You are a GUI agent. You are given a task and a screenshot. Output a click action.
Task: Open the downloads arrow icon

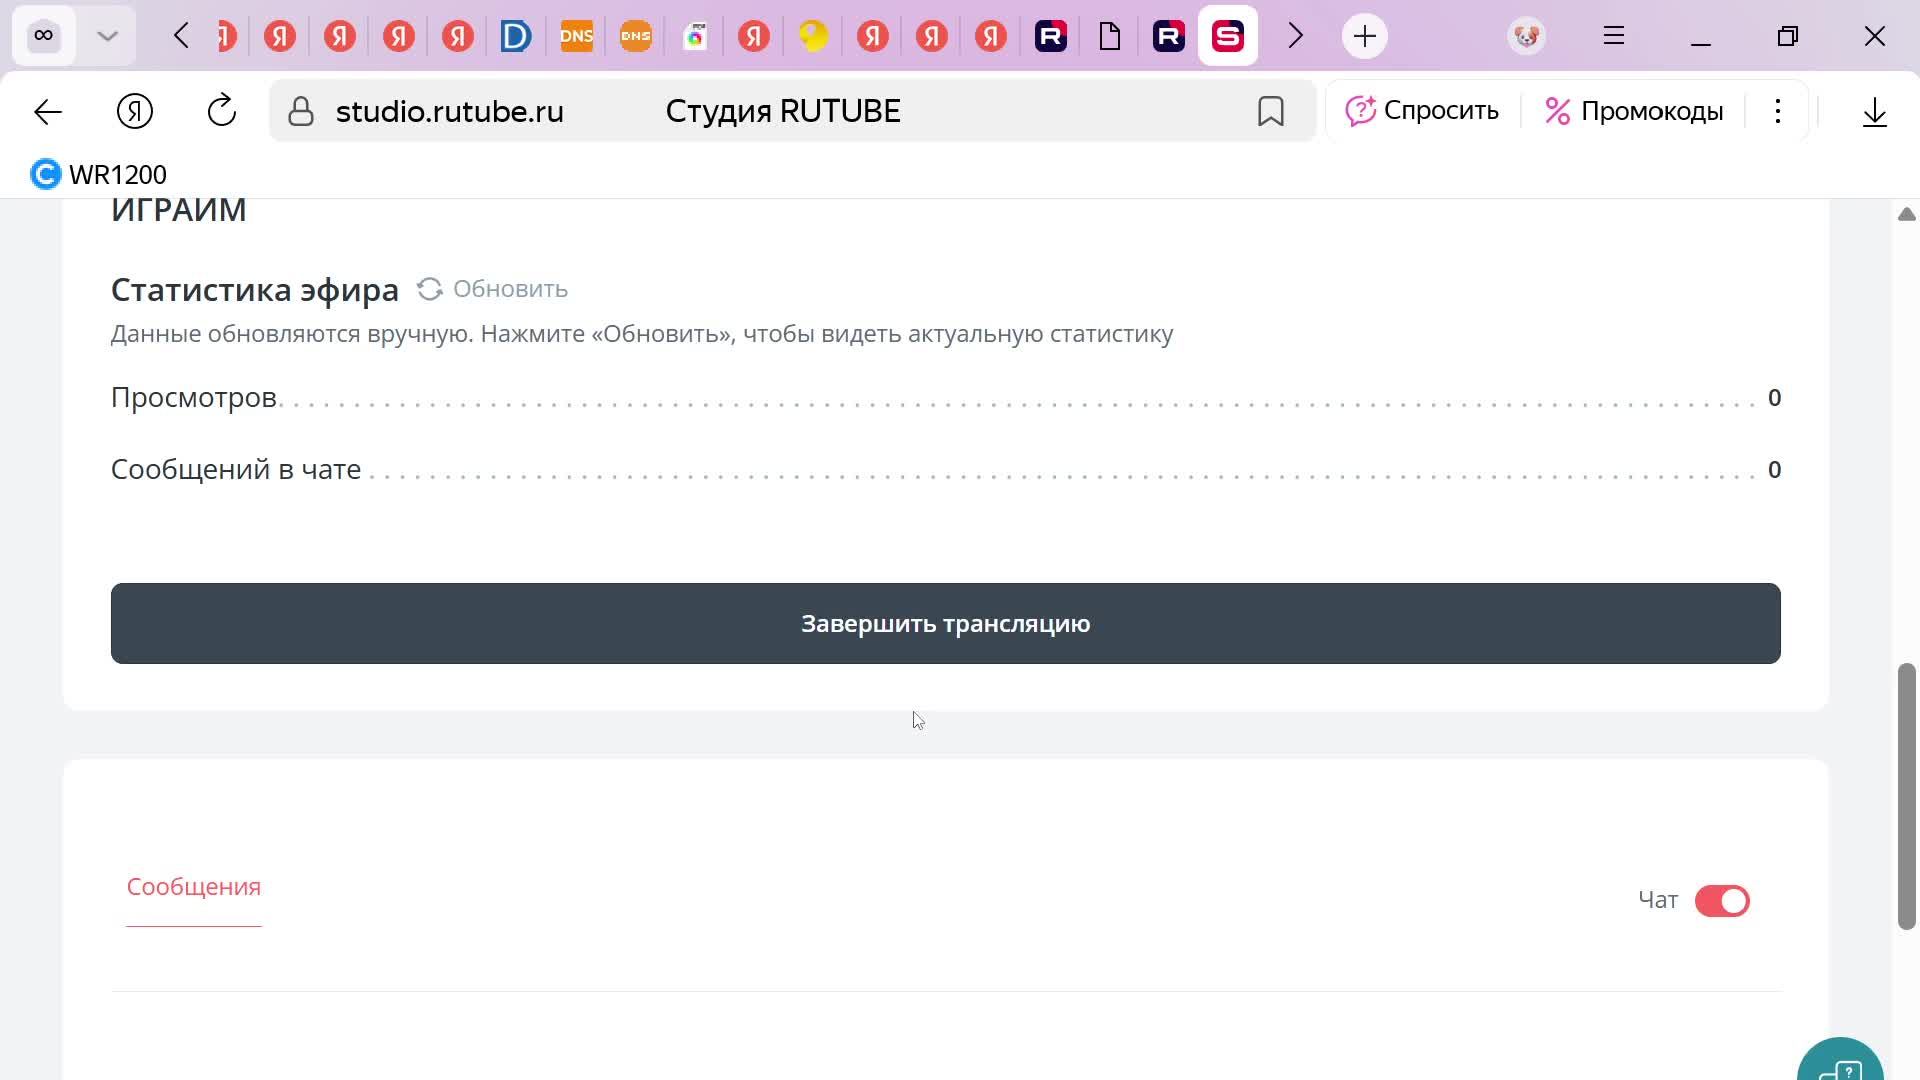pyautogui.click(x=1874, y=111)
